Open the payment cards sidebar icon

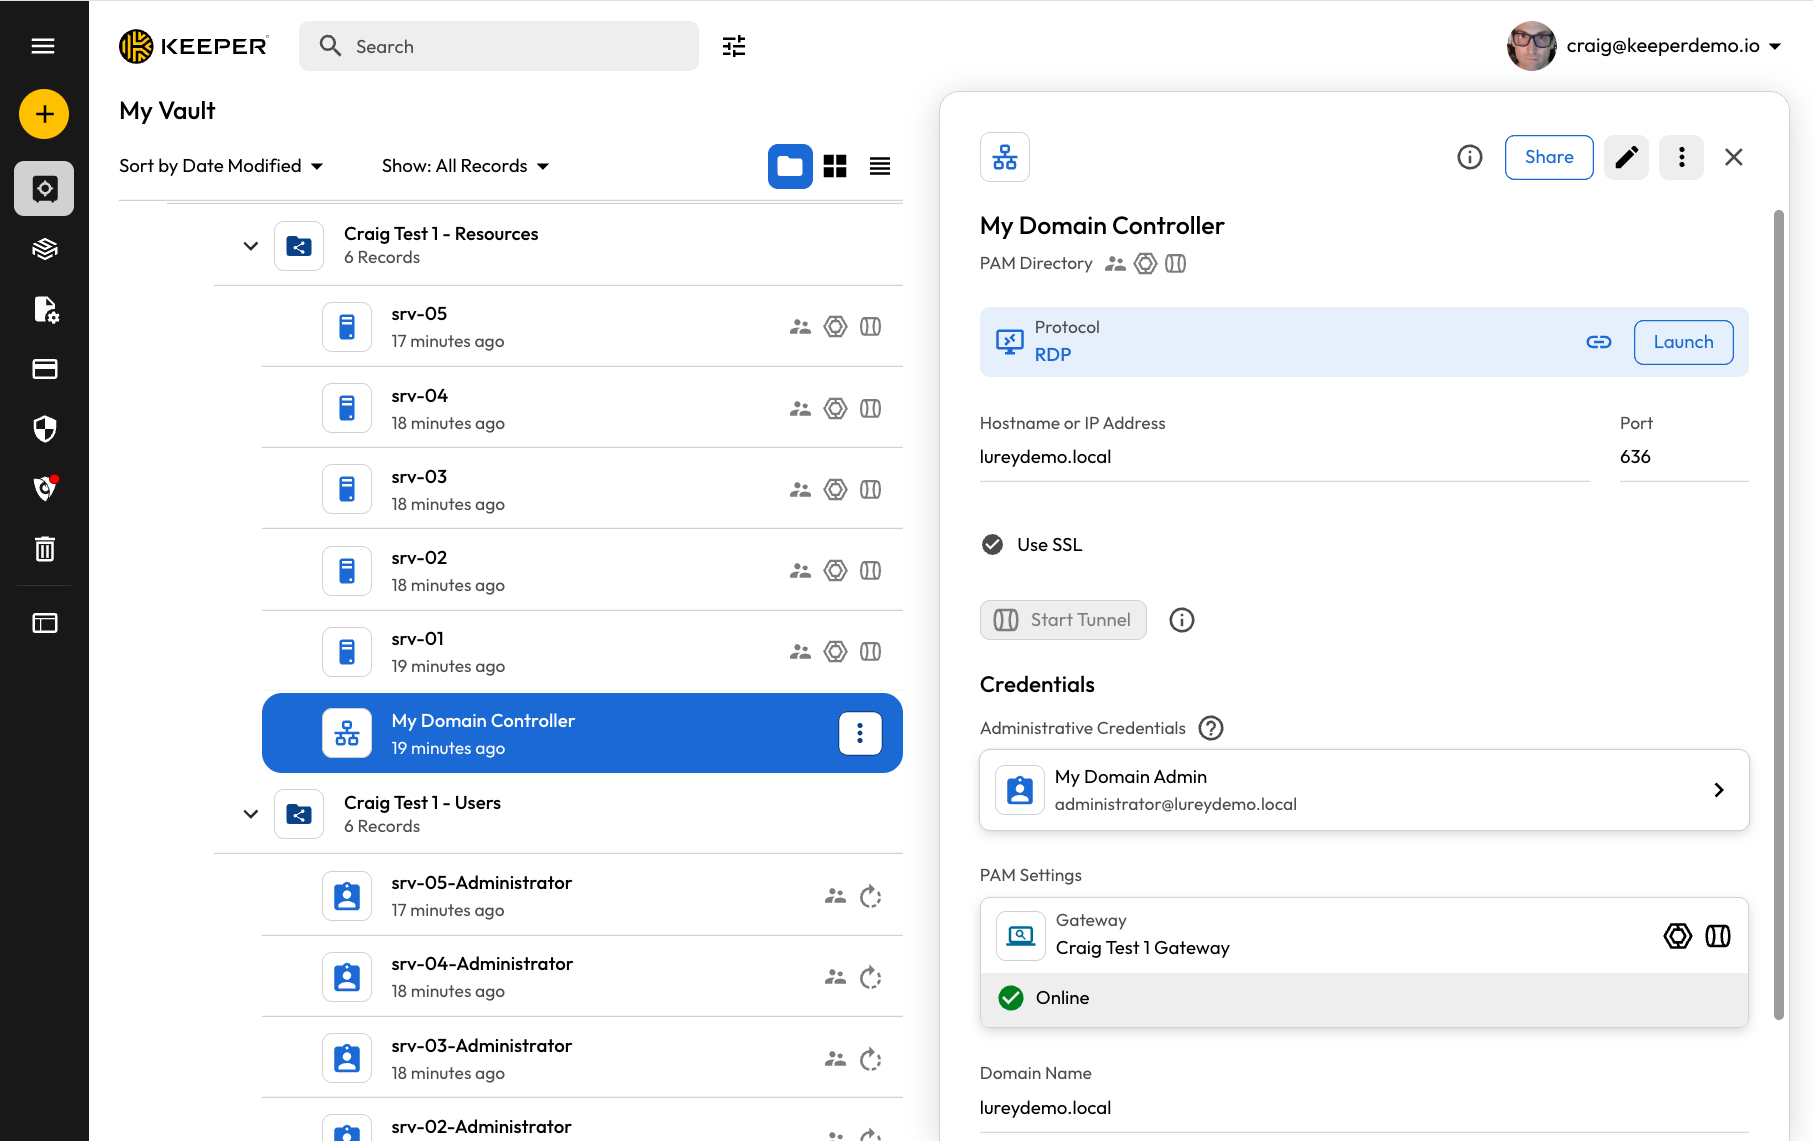(44, 369)
